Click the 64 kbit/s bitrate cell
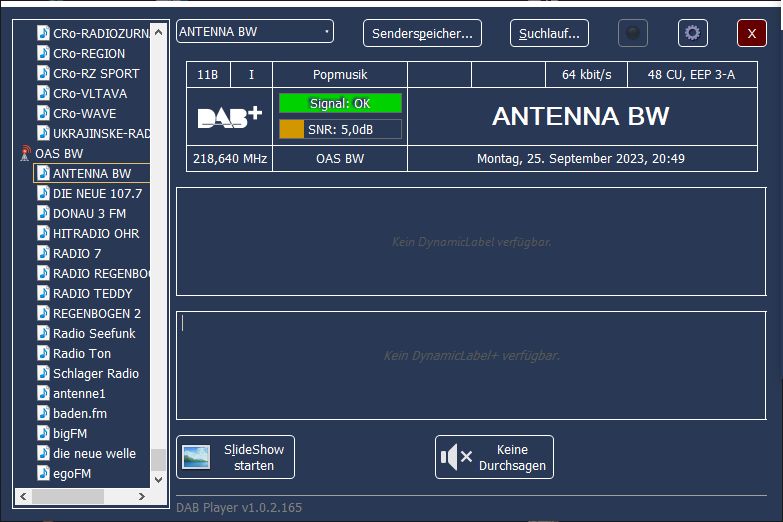783x522 pixels. pos(586,74)
